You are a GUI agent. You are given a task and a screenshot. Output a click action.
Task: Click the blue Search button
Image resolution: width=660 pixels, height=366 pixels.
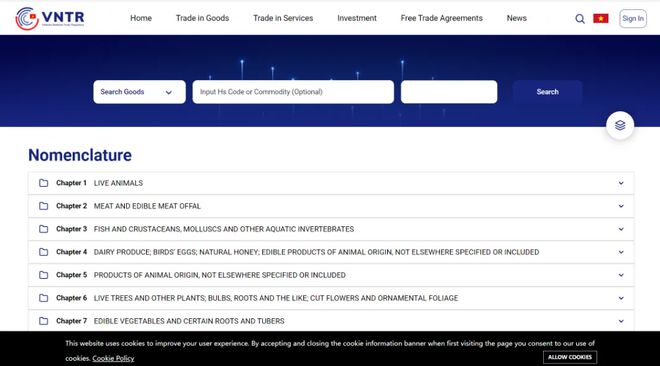point(547,92)
